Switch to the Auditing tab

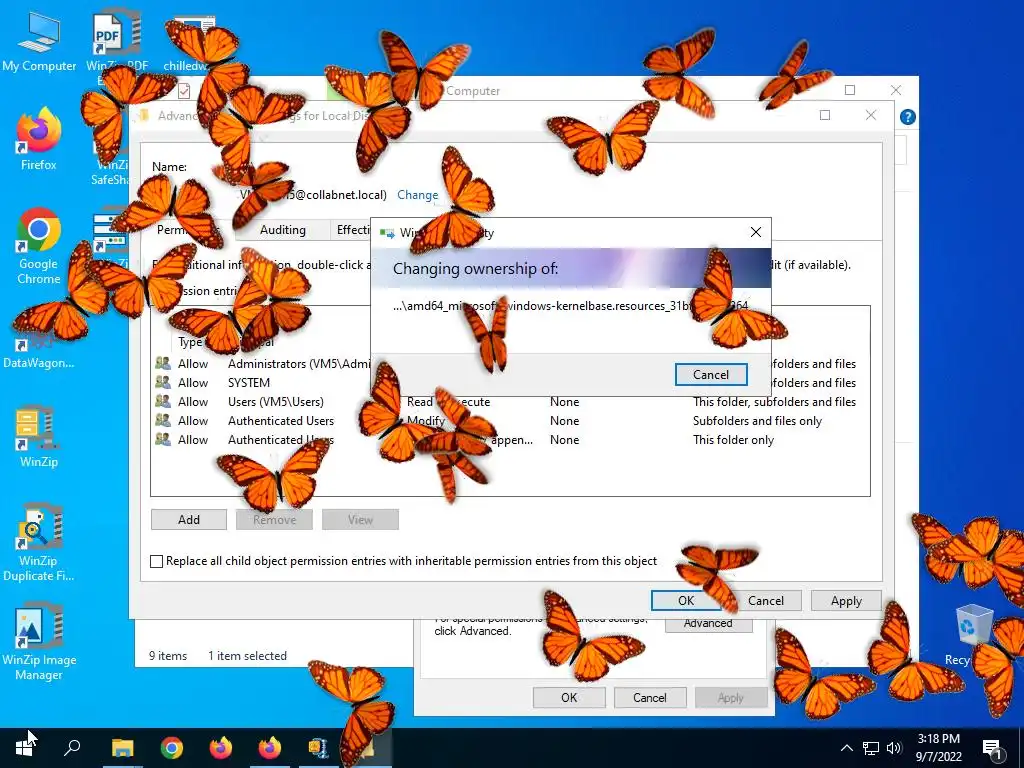click(283, 230)
